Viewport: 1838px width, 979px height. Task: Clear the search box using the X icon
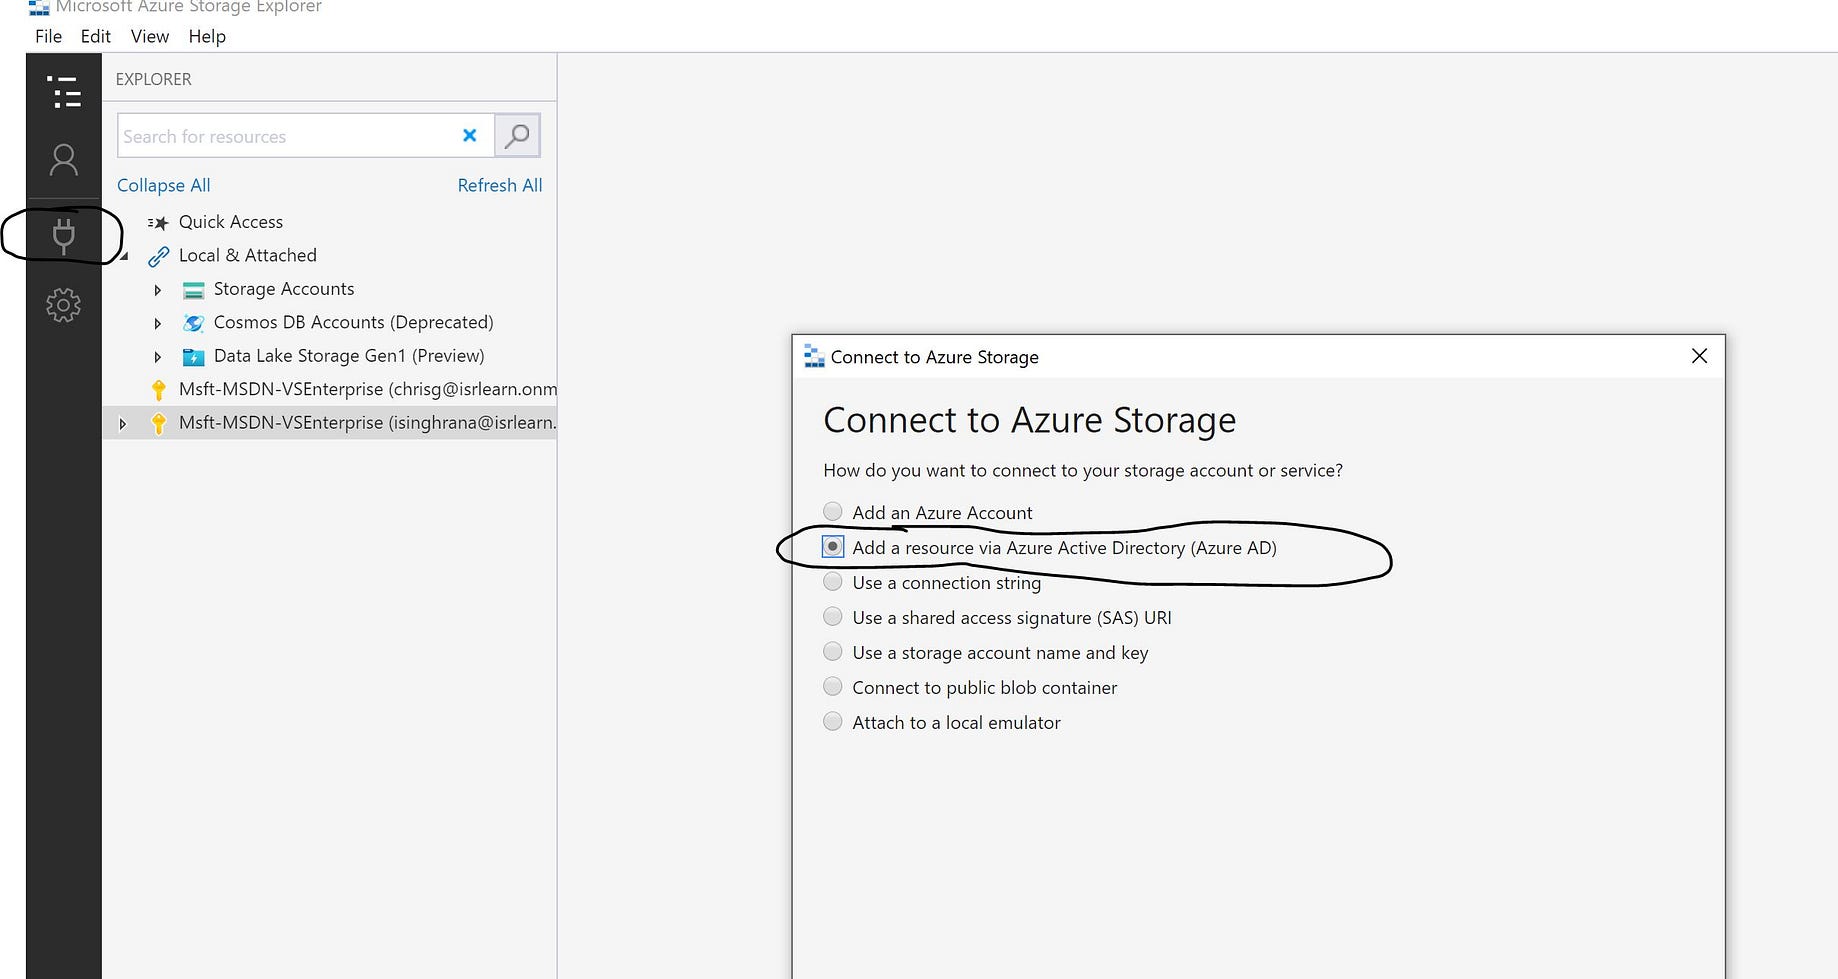(469, 135)
